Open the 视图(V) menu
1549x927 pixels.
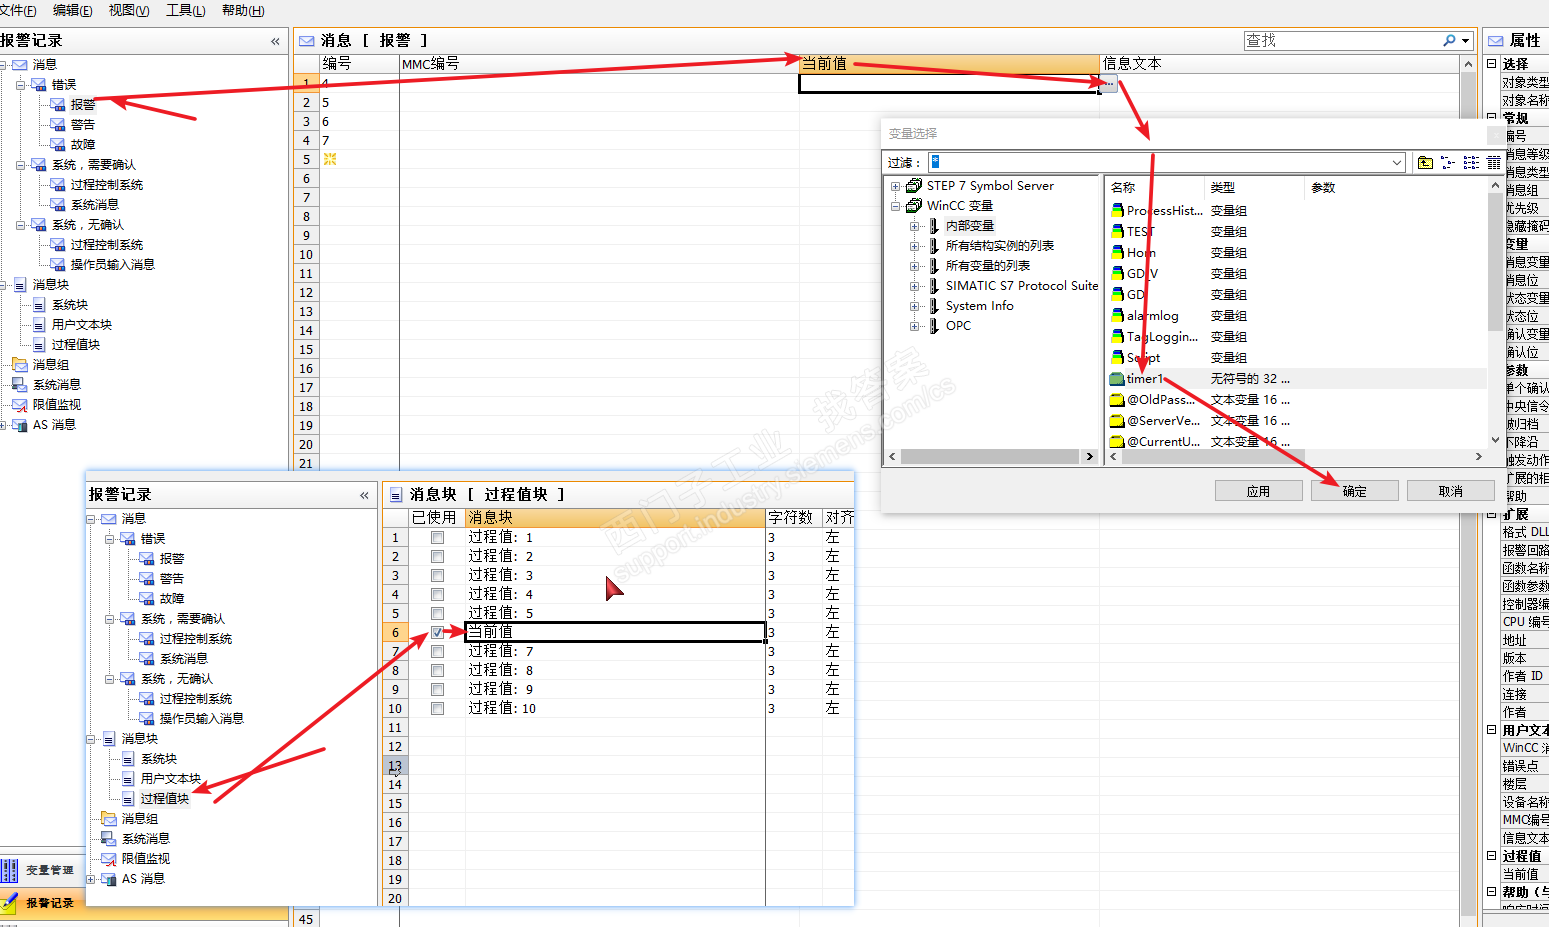(x=129, y=10)
